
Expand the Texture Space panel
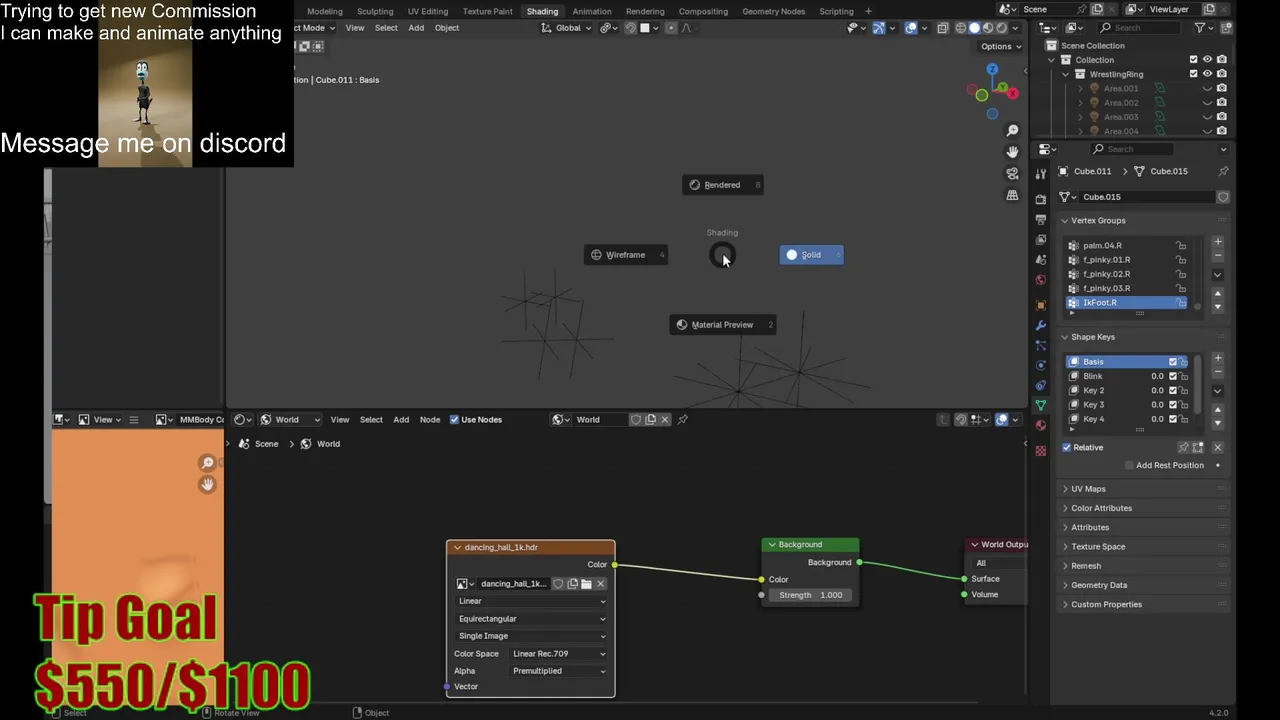[1098, 547]
